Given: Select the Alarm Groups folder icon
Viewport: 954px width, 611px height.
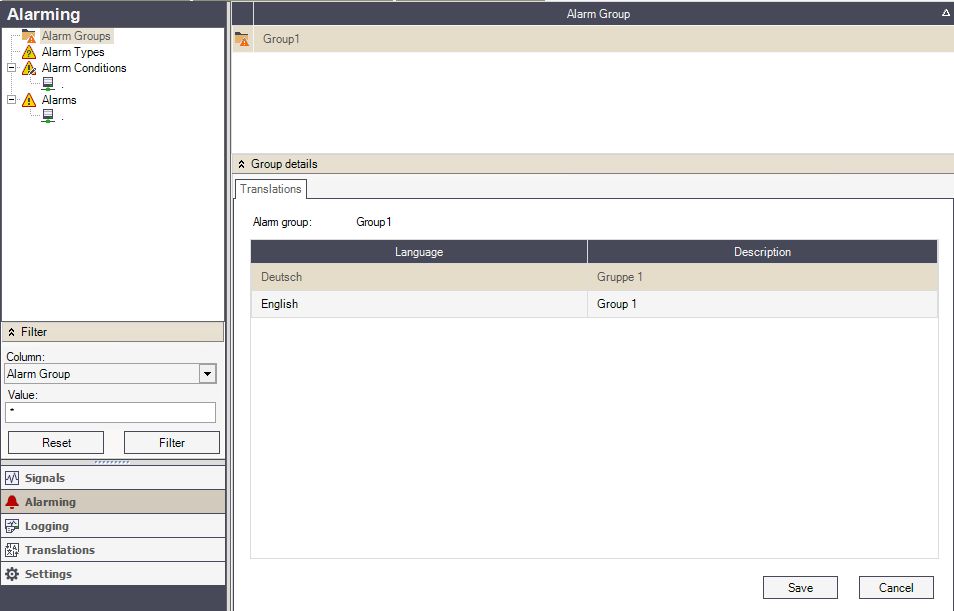Looking at the screenshot, I should pos(29,36).
